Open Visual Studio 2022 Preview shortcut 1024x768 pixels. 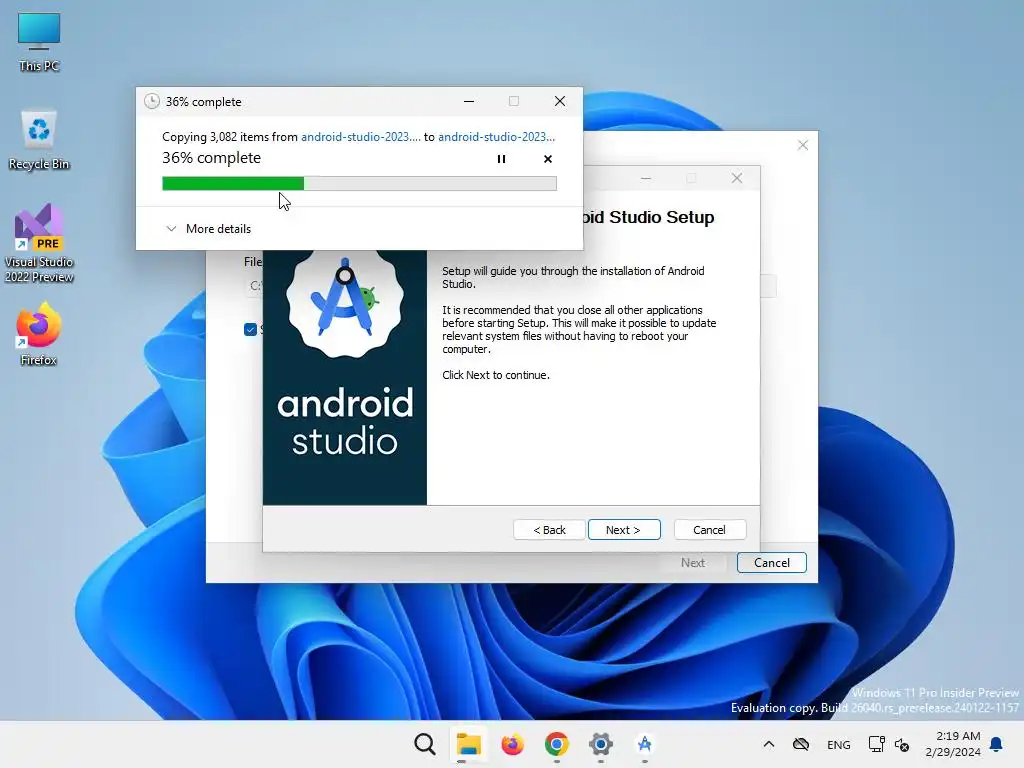[x=39, y=243]
